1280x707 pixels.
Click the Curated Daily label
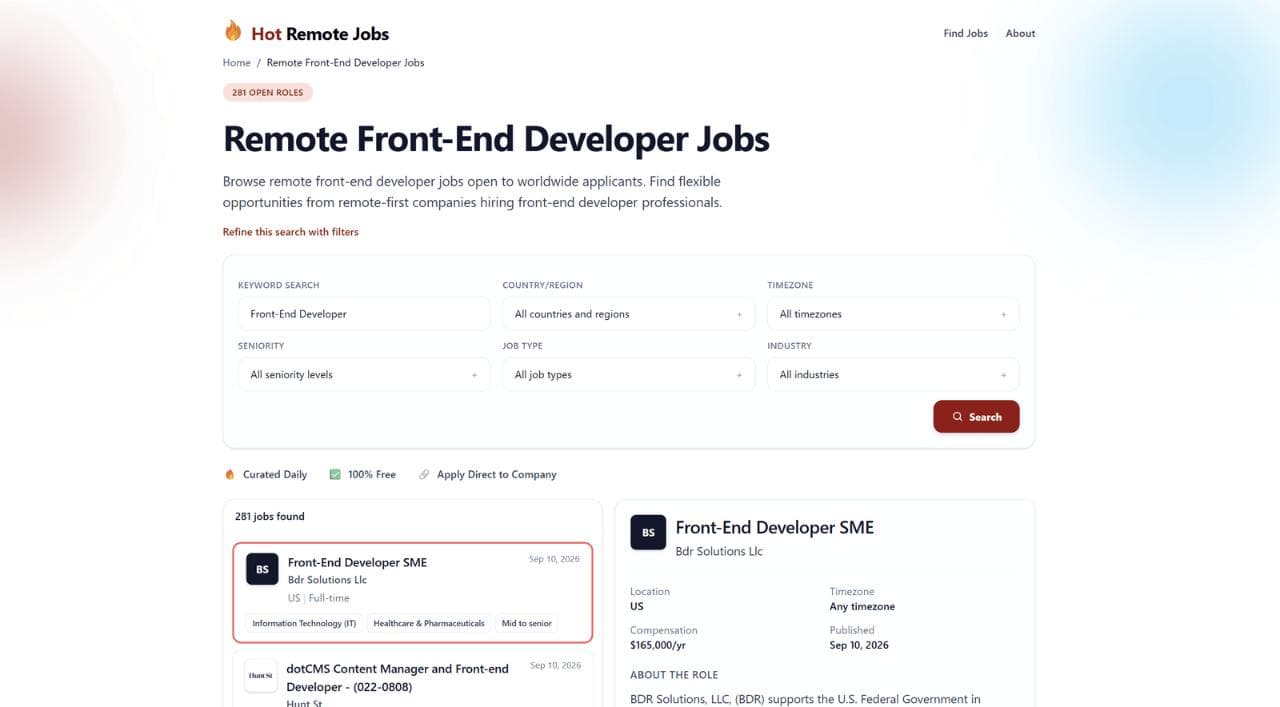pos(275,474)
